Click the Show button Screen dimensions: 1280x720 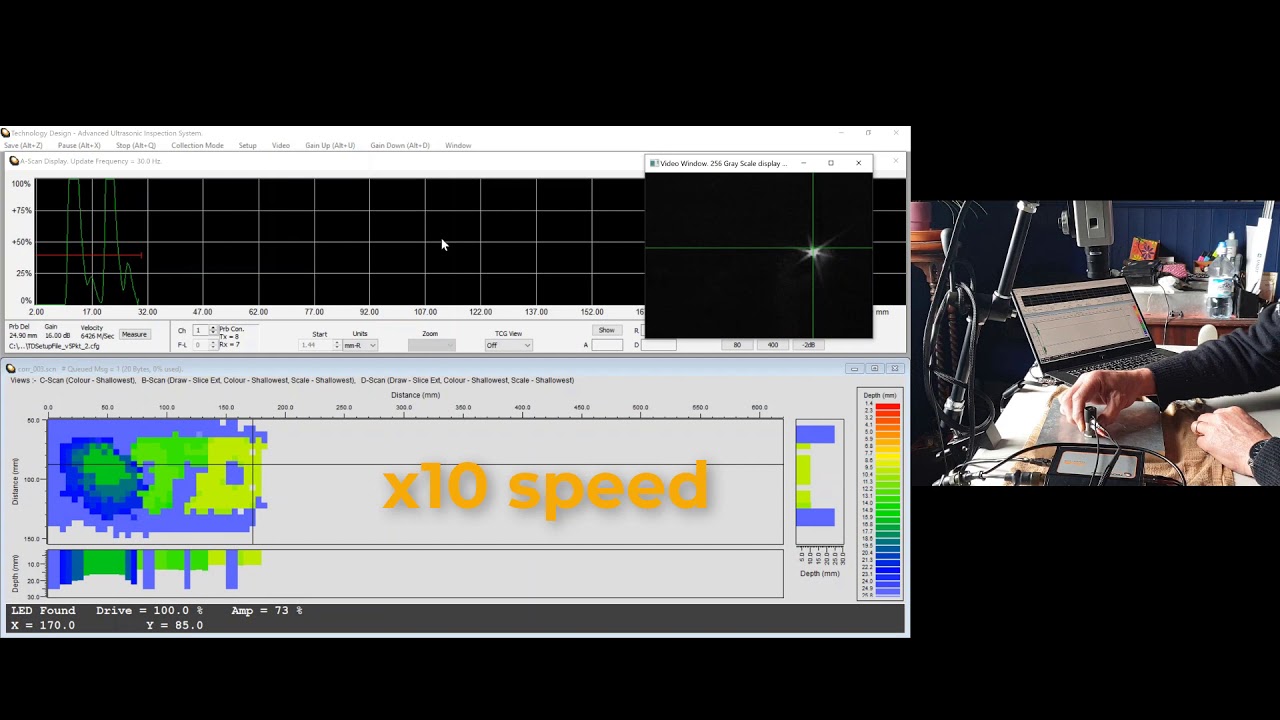click(x=607, y=330)
